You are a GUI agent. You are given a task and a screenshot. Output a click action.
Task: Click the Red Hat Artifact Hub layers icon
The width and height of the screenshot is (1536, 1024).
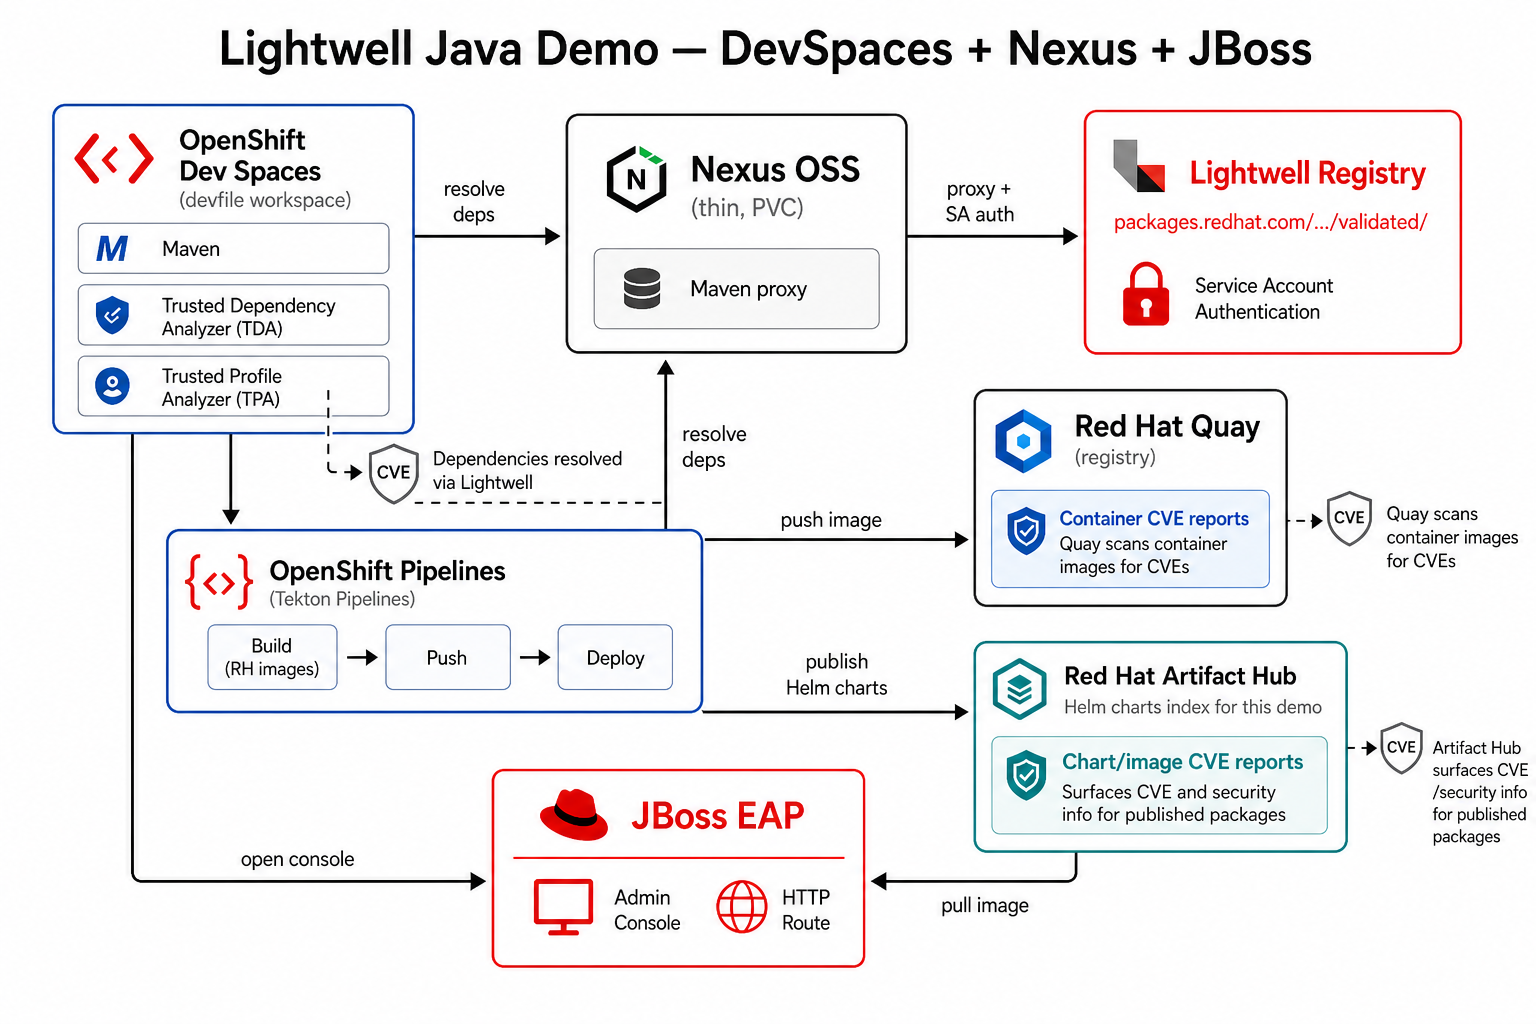point(1019,689)
